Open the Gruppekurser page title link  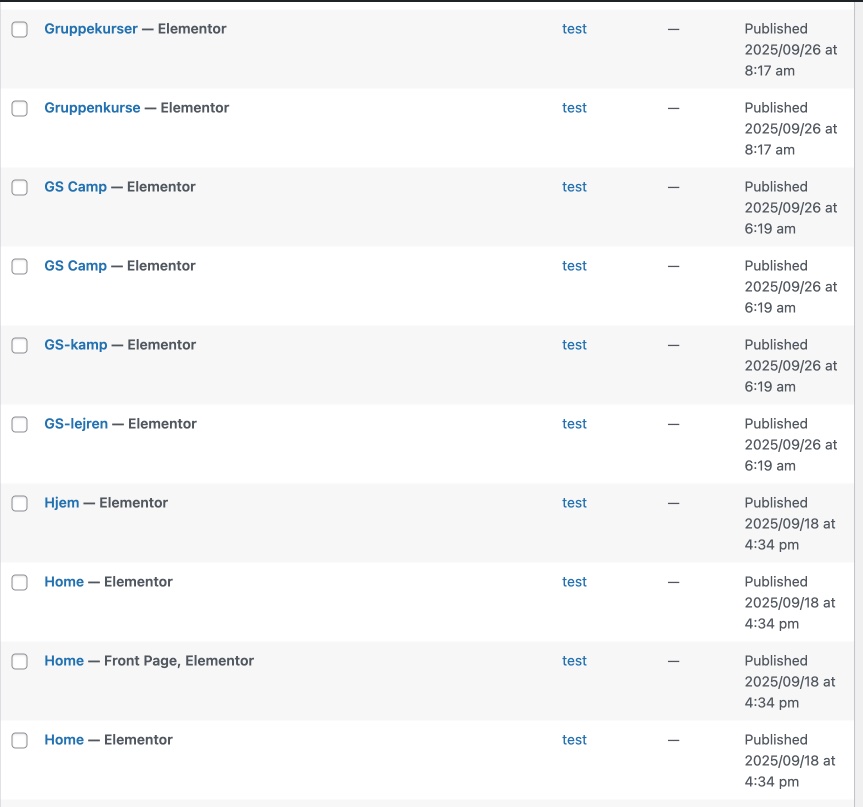click(x=91, y=29)
